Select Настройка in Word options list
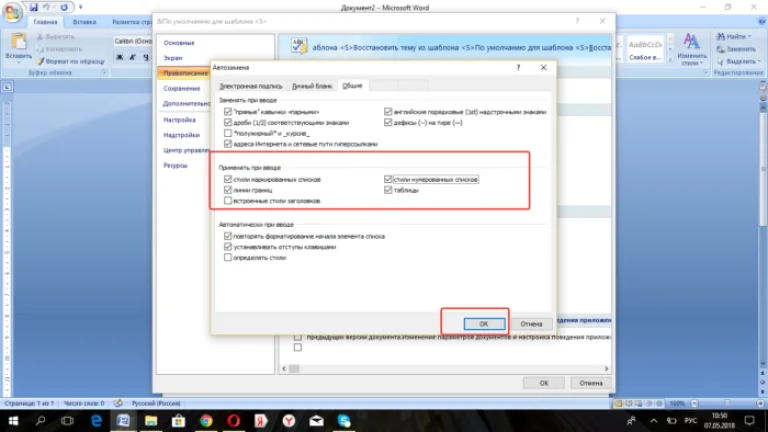768x432 pixels. 179,120
